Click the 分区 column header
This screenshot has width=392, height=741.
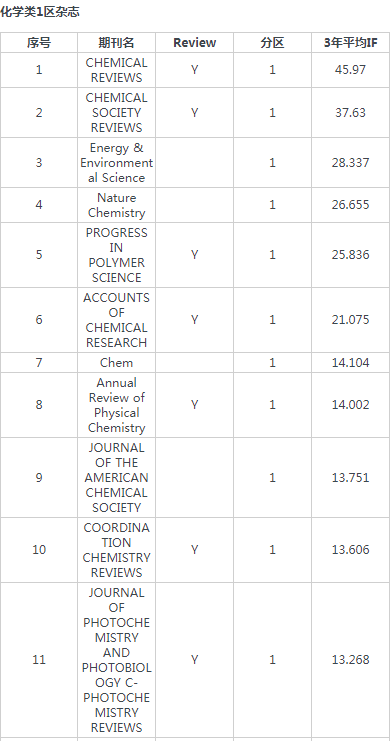click(272, 43)
